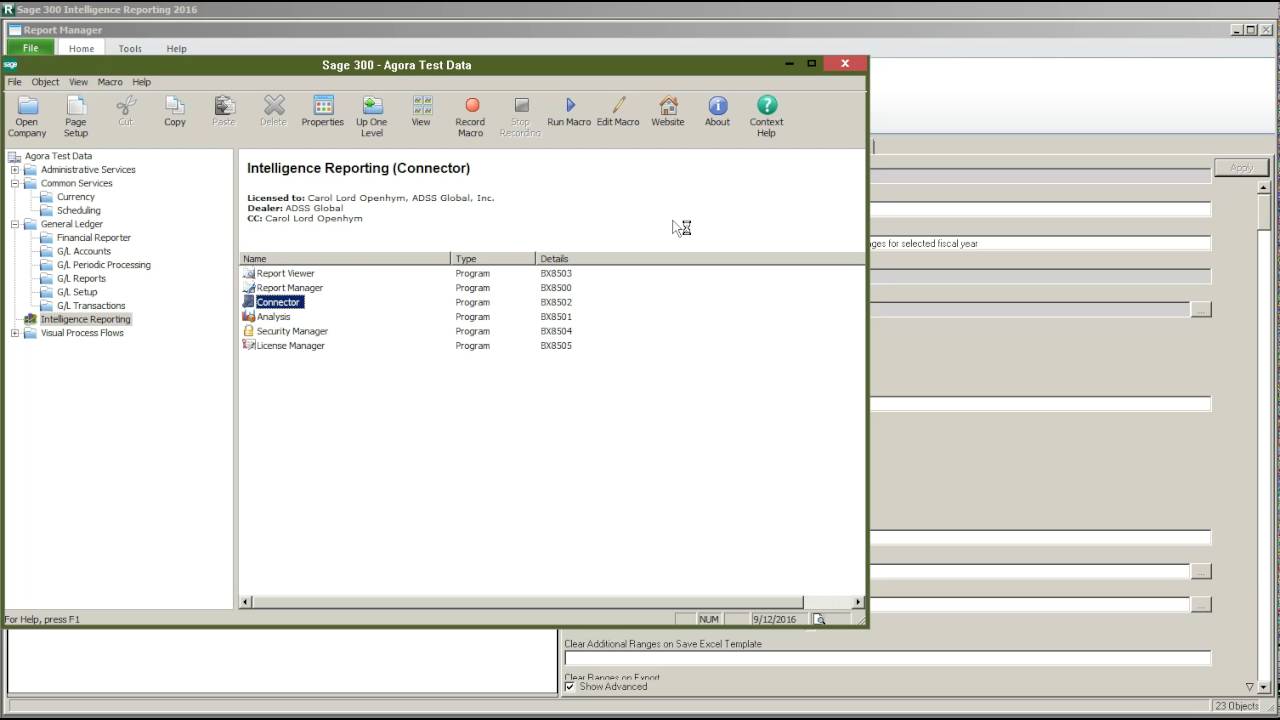Click Clear Additional Ranges input field
This screenshot has width=1280, height=720.
click(x=887, y=658)
